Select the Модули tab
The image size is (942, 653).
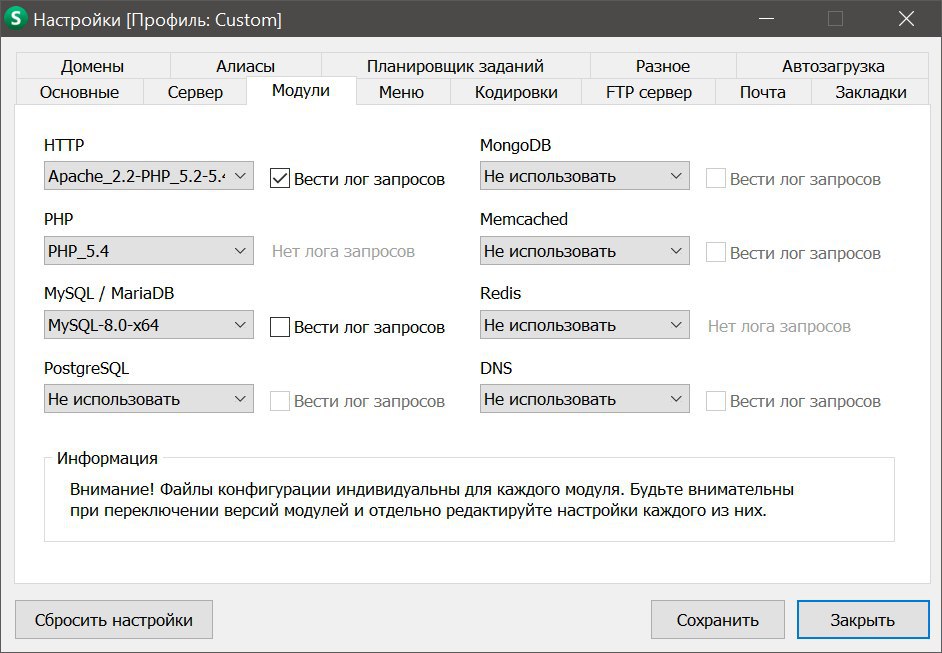pyautogui.click(x=301, y=91)
